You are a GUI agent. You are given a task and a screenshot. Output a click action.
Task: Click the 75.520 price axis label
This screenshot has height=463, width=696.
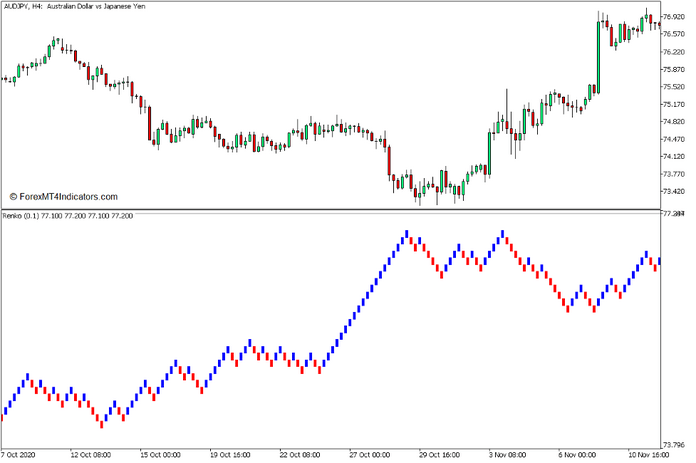pos(674,87)
